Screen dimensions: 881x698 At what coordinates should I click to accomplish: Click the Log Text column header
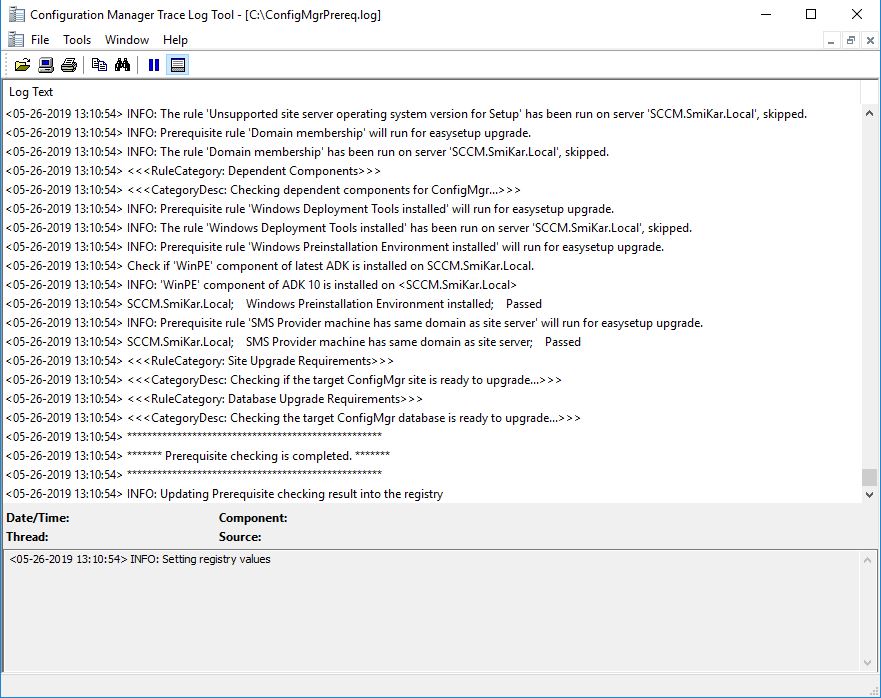click(431, 92)
